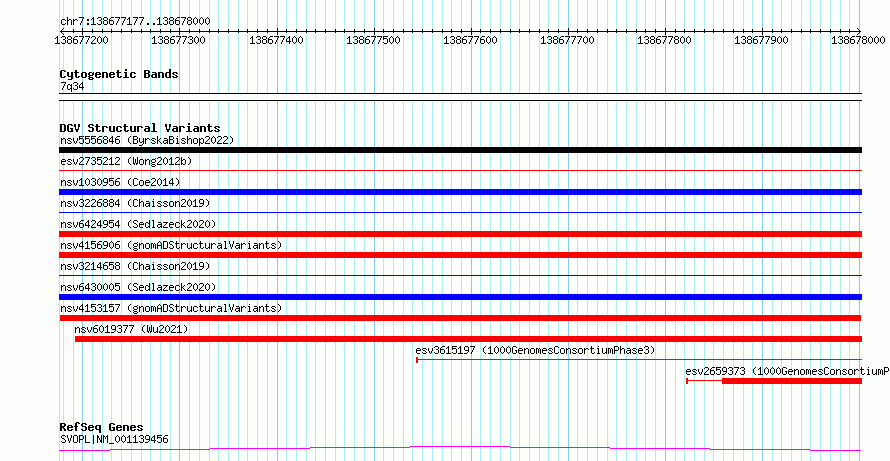Image resolution: width=890 pixels, height=461 pixels.
Task: Select the thin red esv3615197 line
Action: click(x=639, y=360)
